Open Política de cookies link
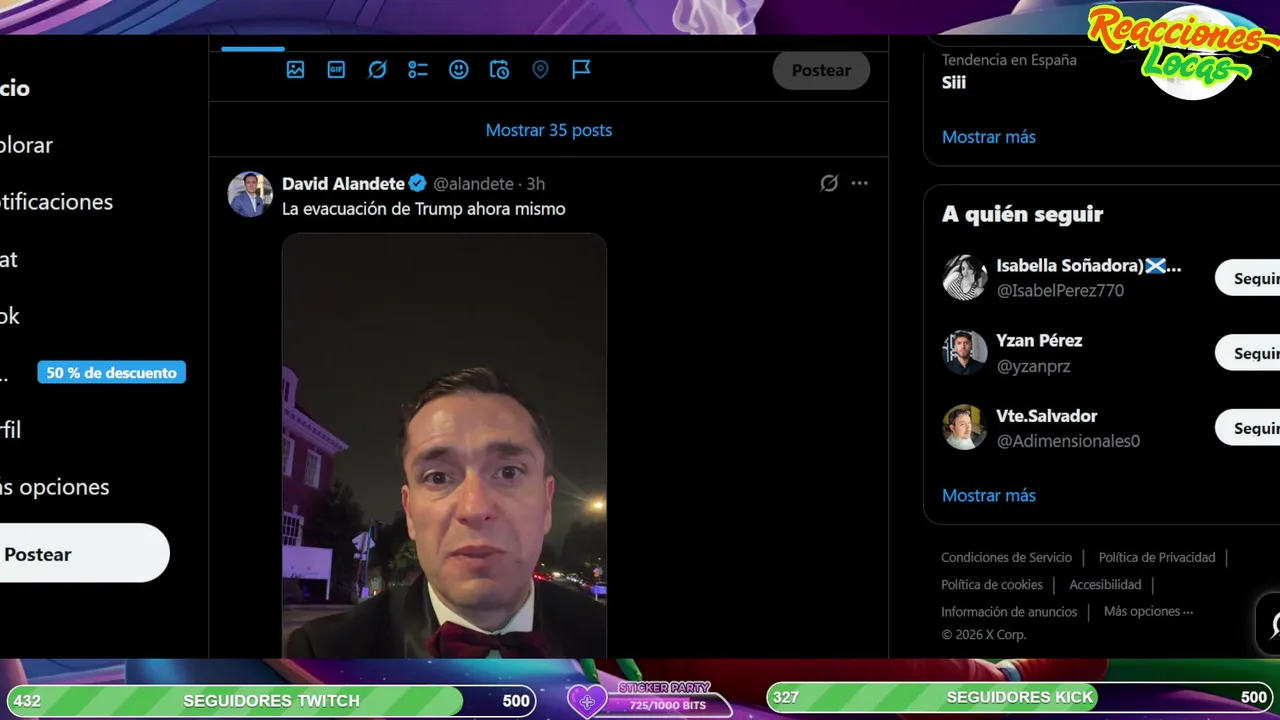The width and height of the screenshot is (1280, 720). click(x=991, y=585)
